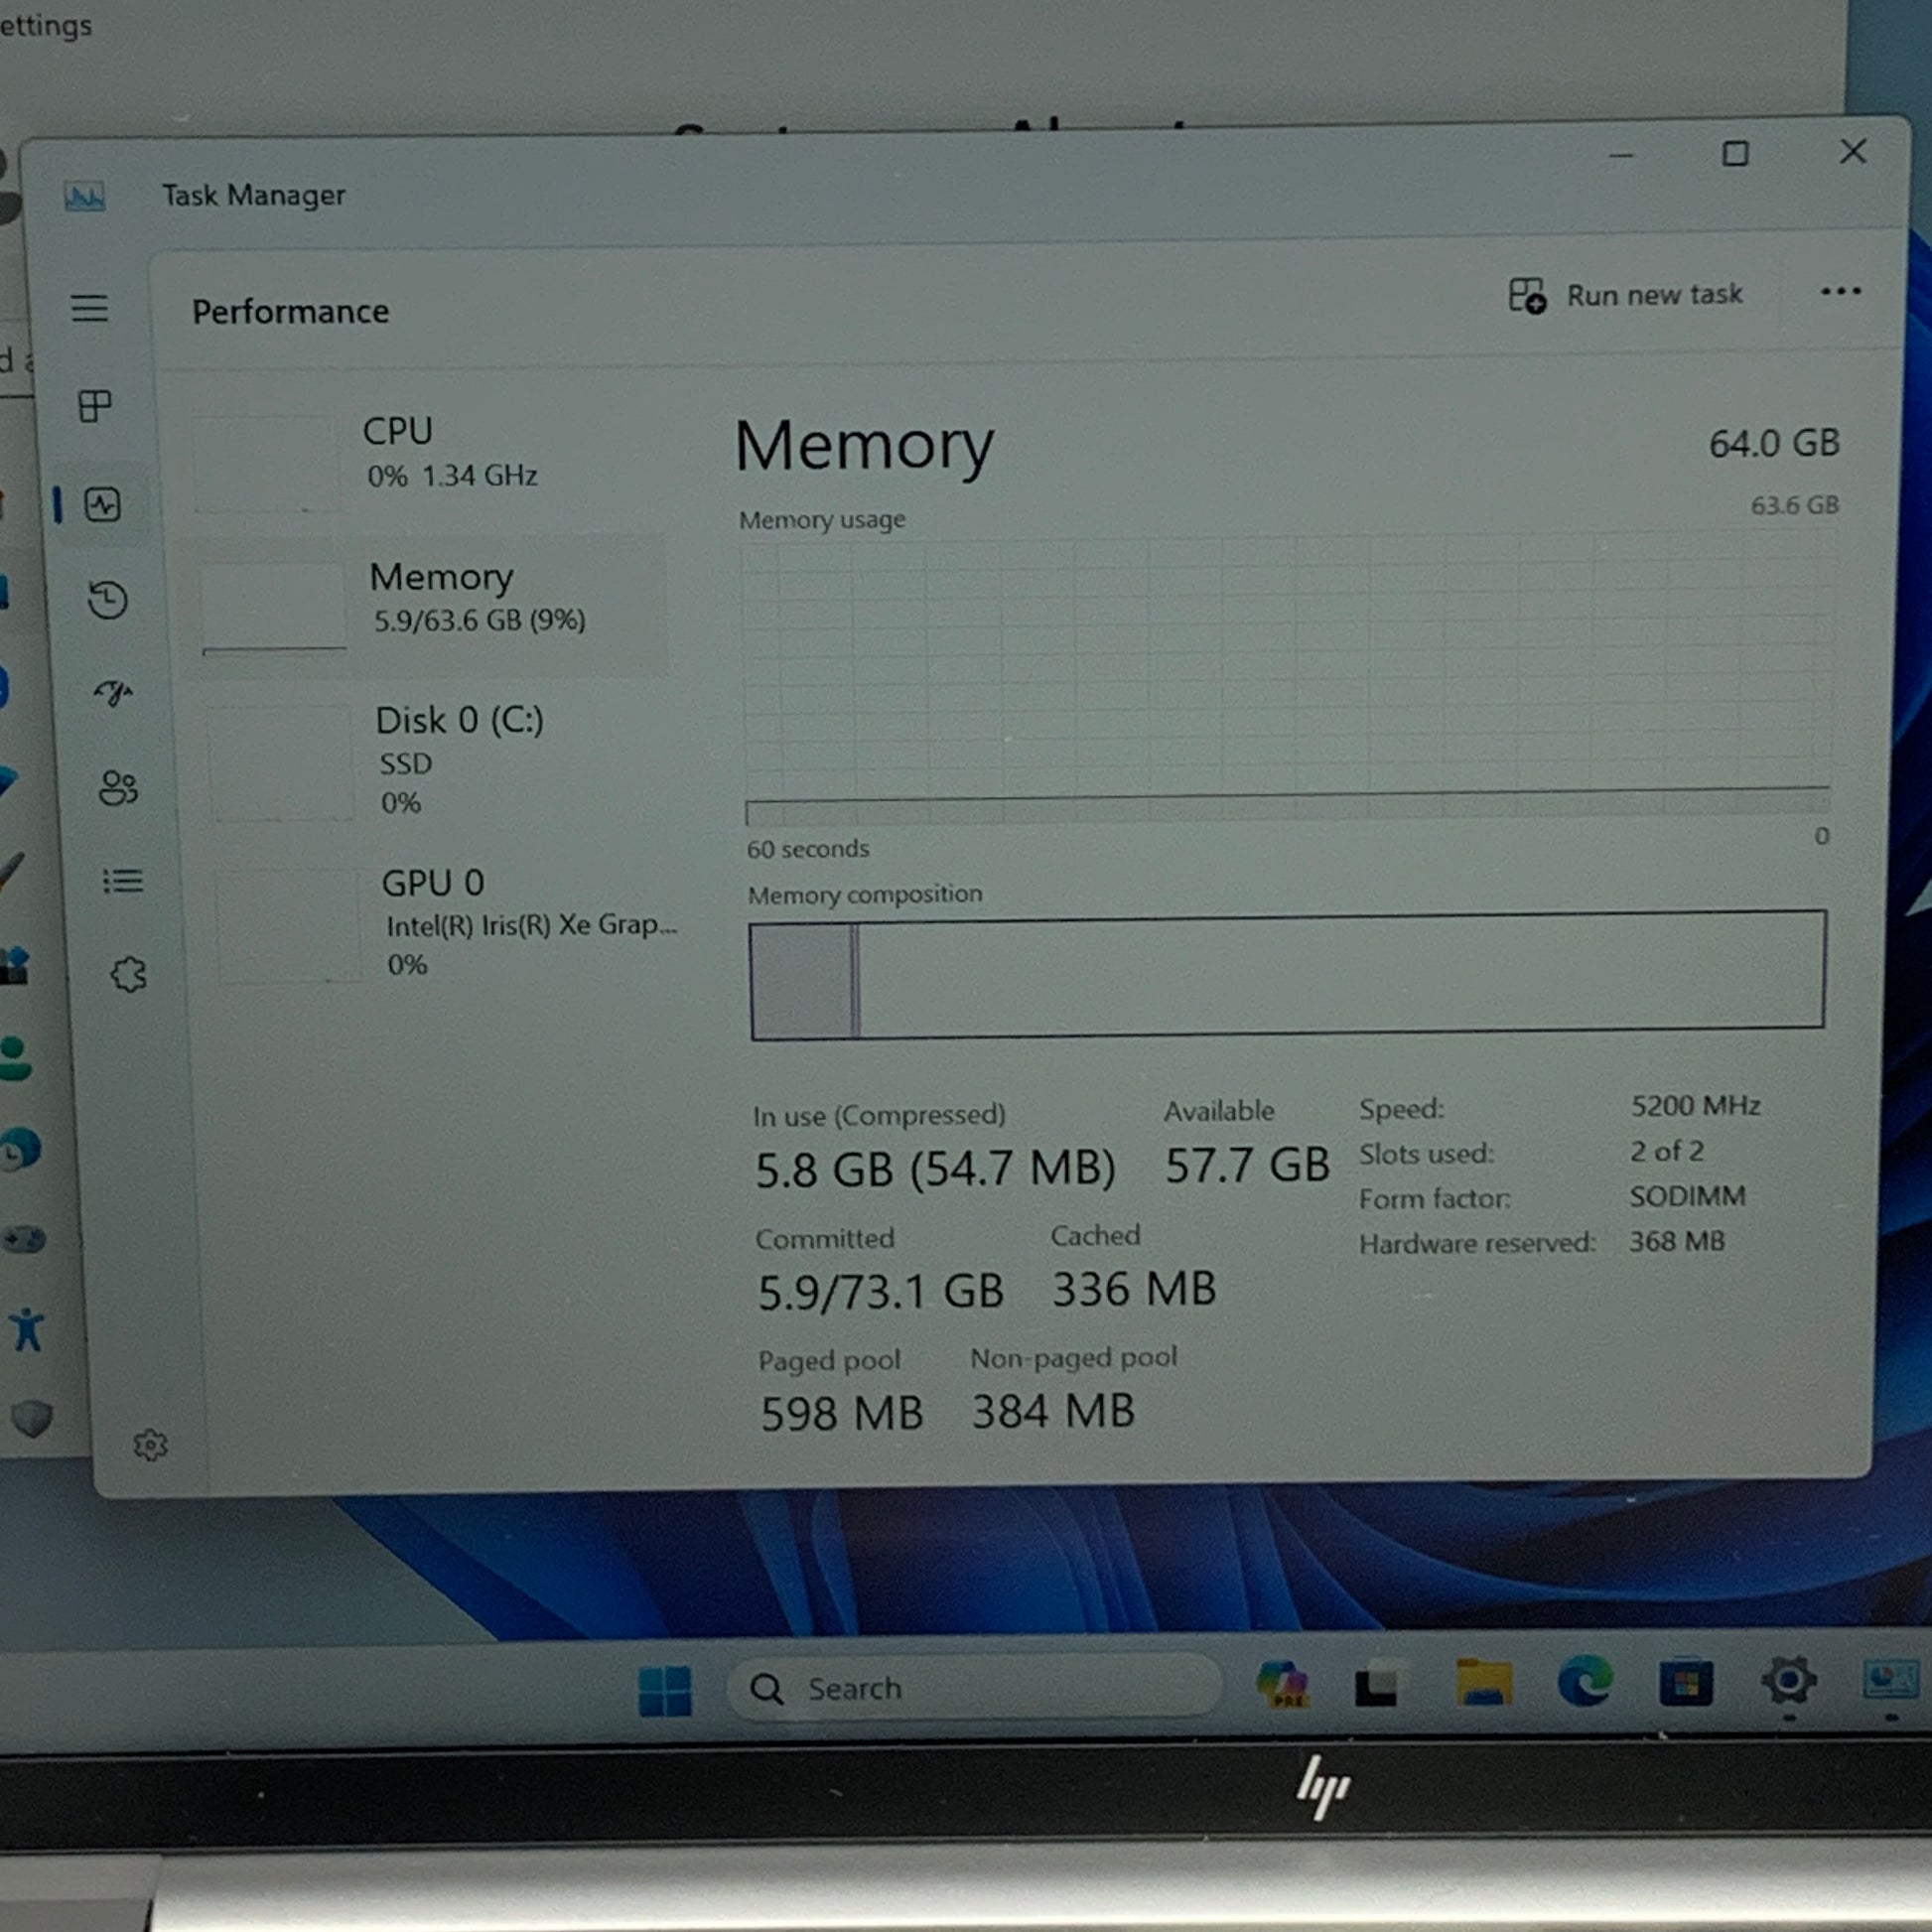Open the hamburger navigation menu
The width and height of the screenshot is (1932, 1932).
tap(89, 308)
